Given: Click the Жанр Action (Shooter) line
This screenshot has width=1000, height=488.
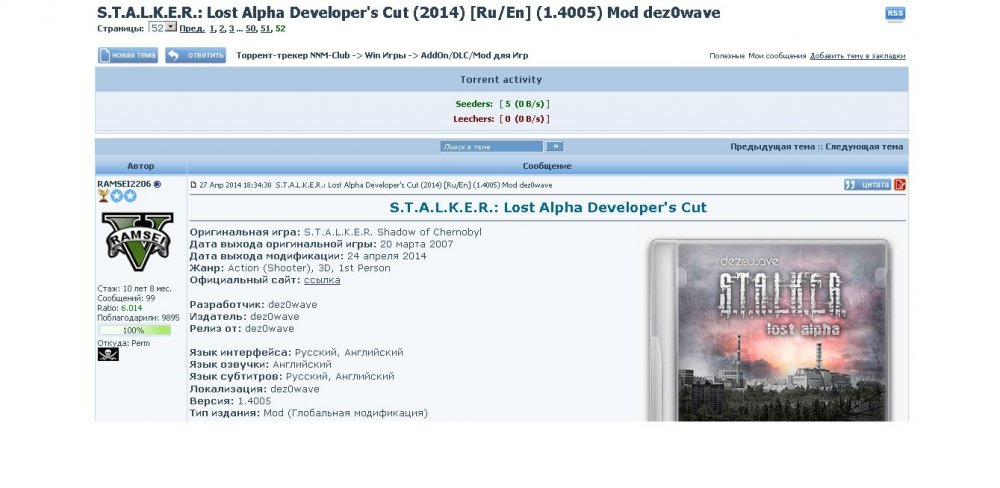Looking at the screenshot, I should (290, 268).
